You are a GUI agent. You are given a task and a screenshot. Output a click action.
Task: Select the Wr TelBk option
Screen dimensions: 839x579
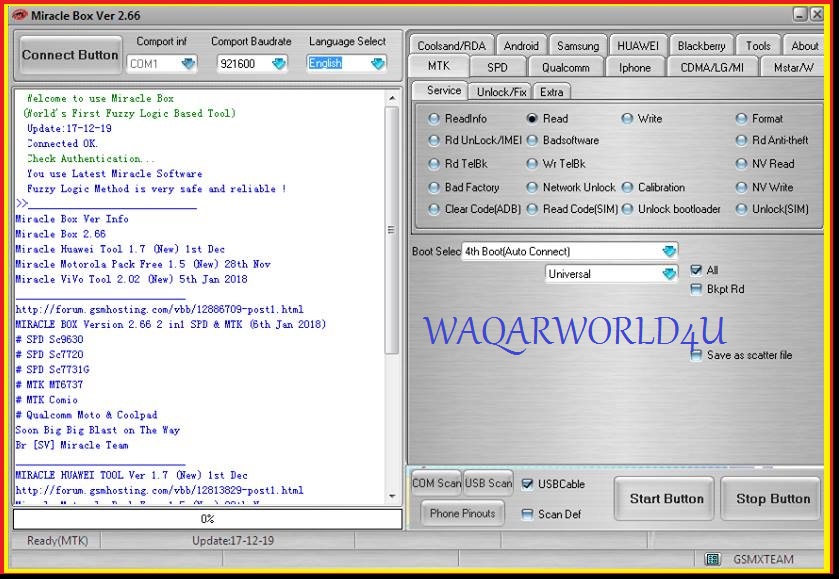point(532,164)
